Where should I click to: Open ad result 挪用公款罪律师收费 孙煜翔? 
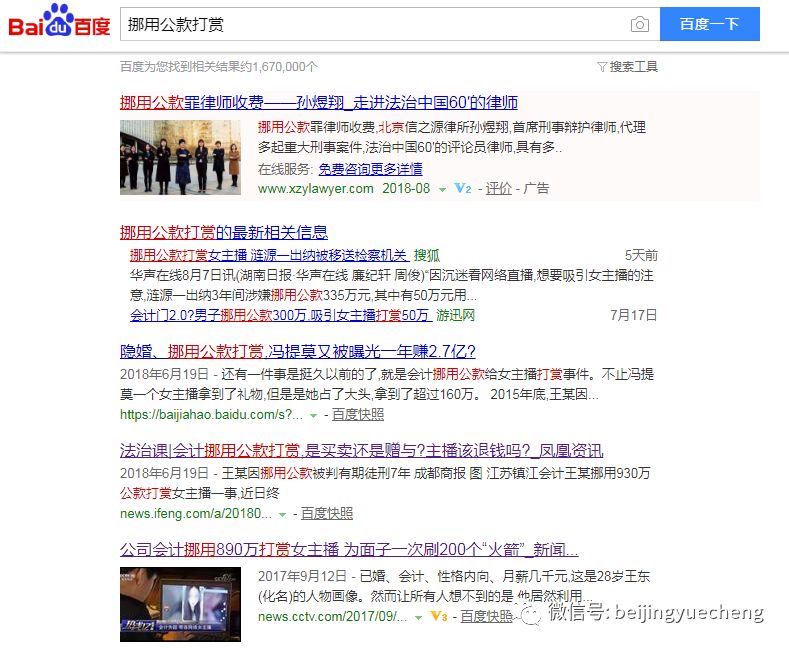click(x=319, y=103)
